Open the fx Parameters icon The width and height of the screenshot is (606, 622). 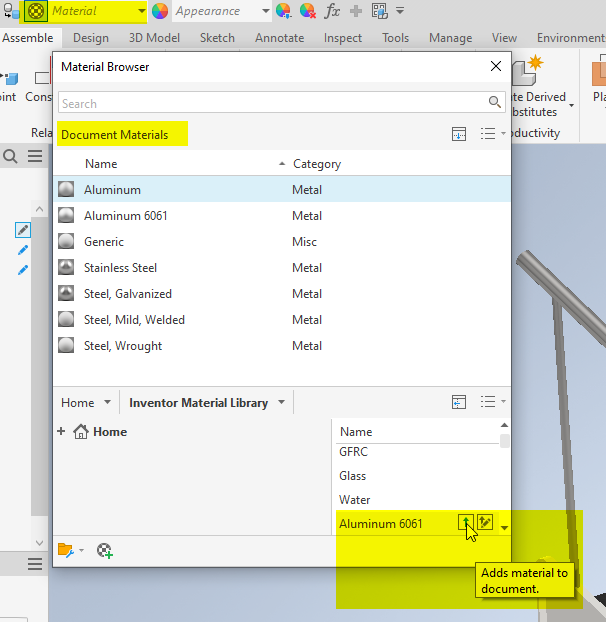click(332, 11)
